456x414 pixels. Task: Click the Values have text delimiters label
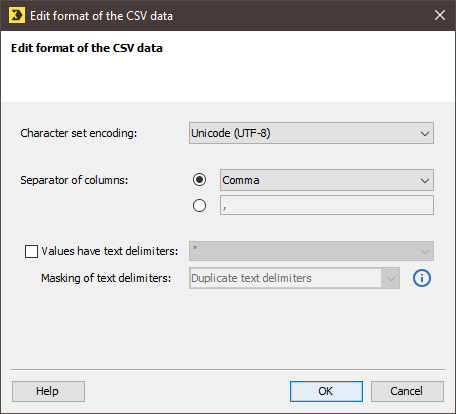(110, 251)
